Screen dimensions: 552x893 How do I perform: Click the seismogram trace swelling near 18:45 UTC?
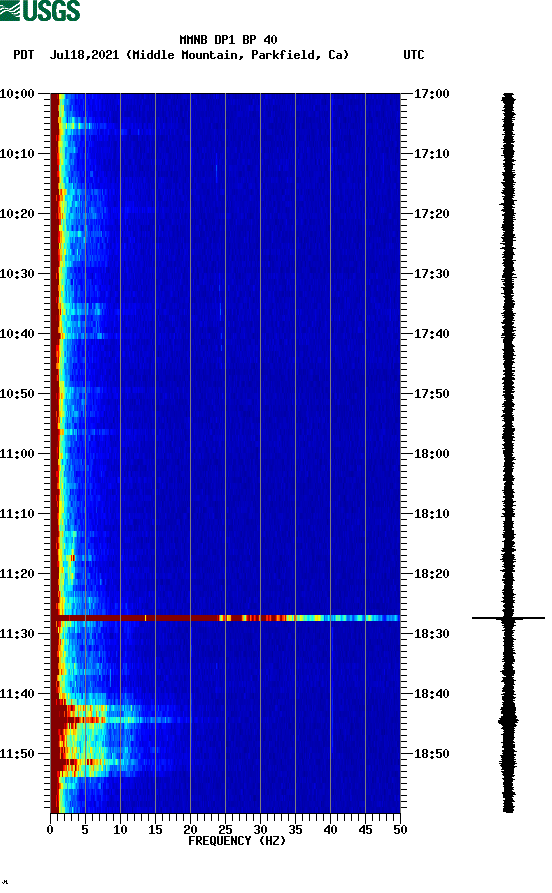pyautogui.click(x=508, y=720)
